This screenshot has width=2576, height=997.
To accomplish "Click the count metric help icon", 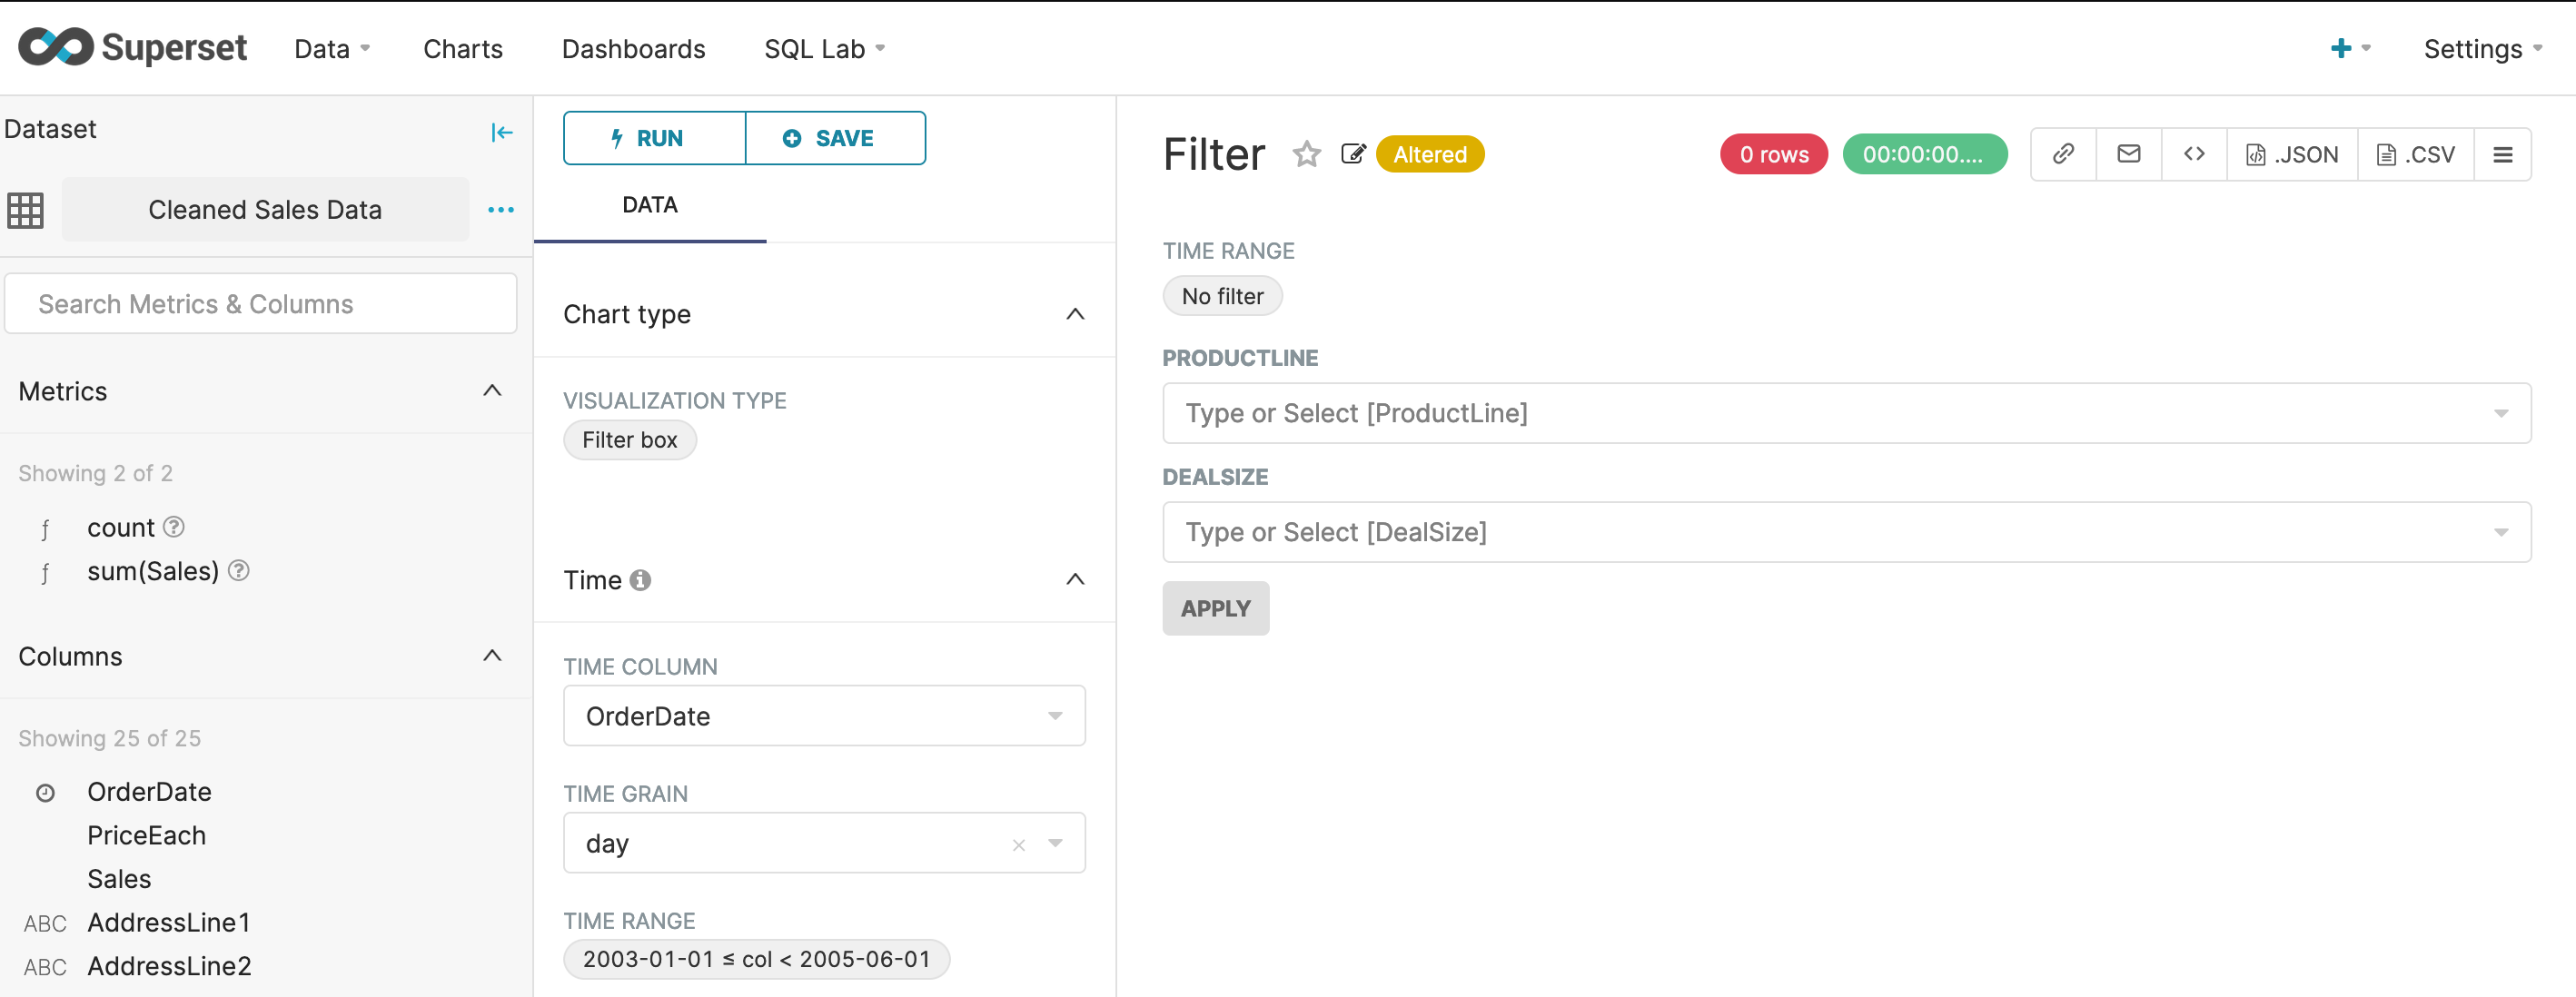I will [x=174, y=527].
